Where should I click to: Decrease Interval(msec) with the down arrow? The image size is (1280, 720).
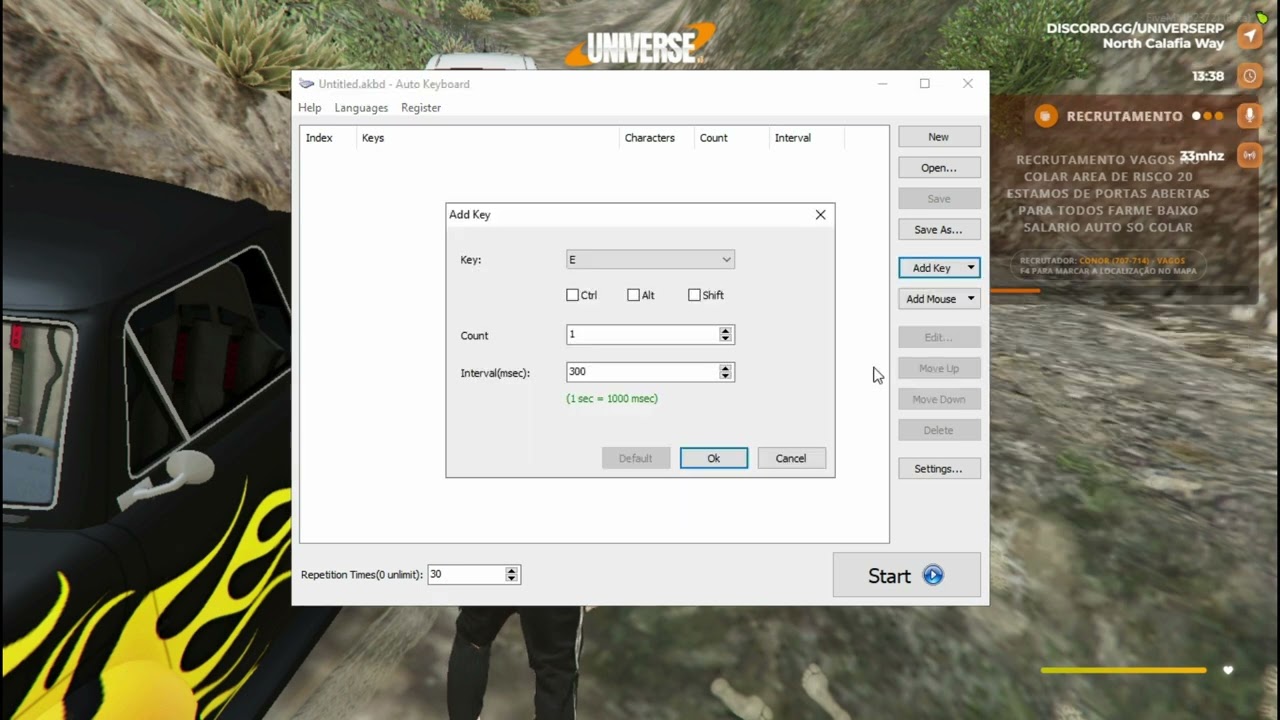tap(726, 376)
